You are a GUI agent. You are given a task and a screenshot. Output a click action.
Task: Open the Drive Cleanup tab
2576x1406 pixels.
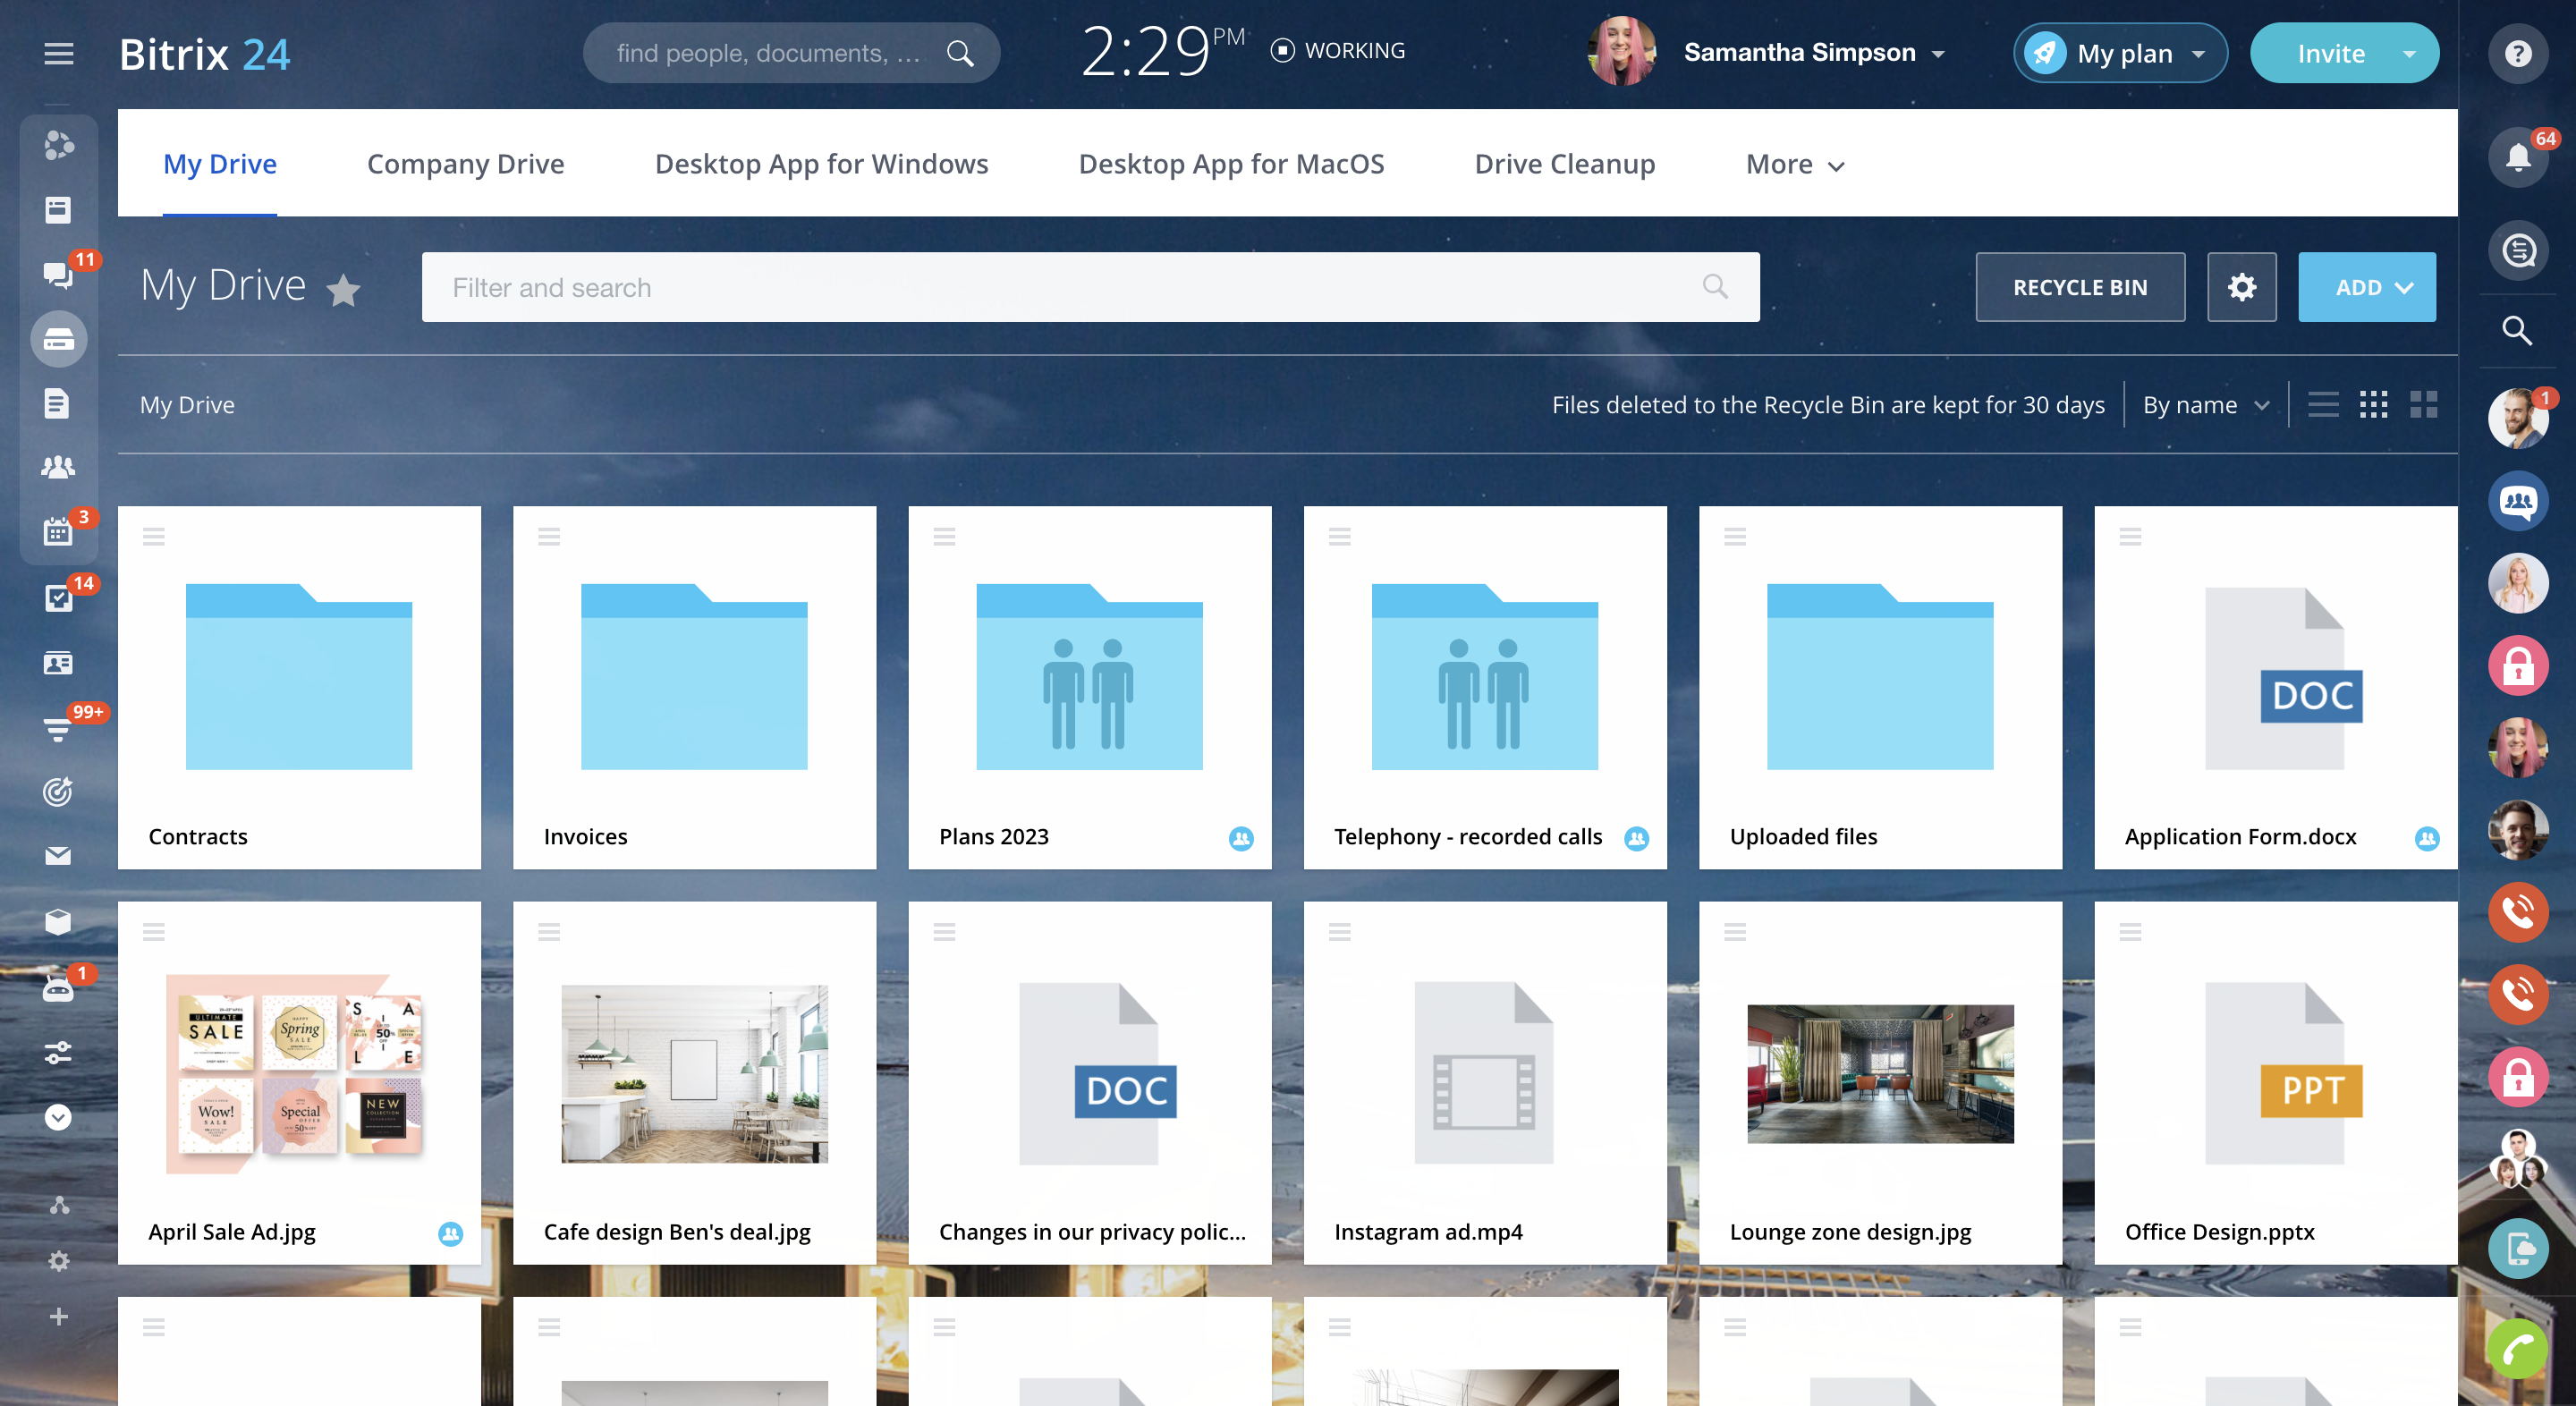[x=1564, y=164]
